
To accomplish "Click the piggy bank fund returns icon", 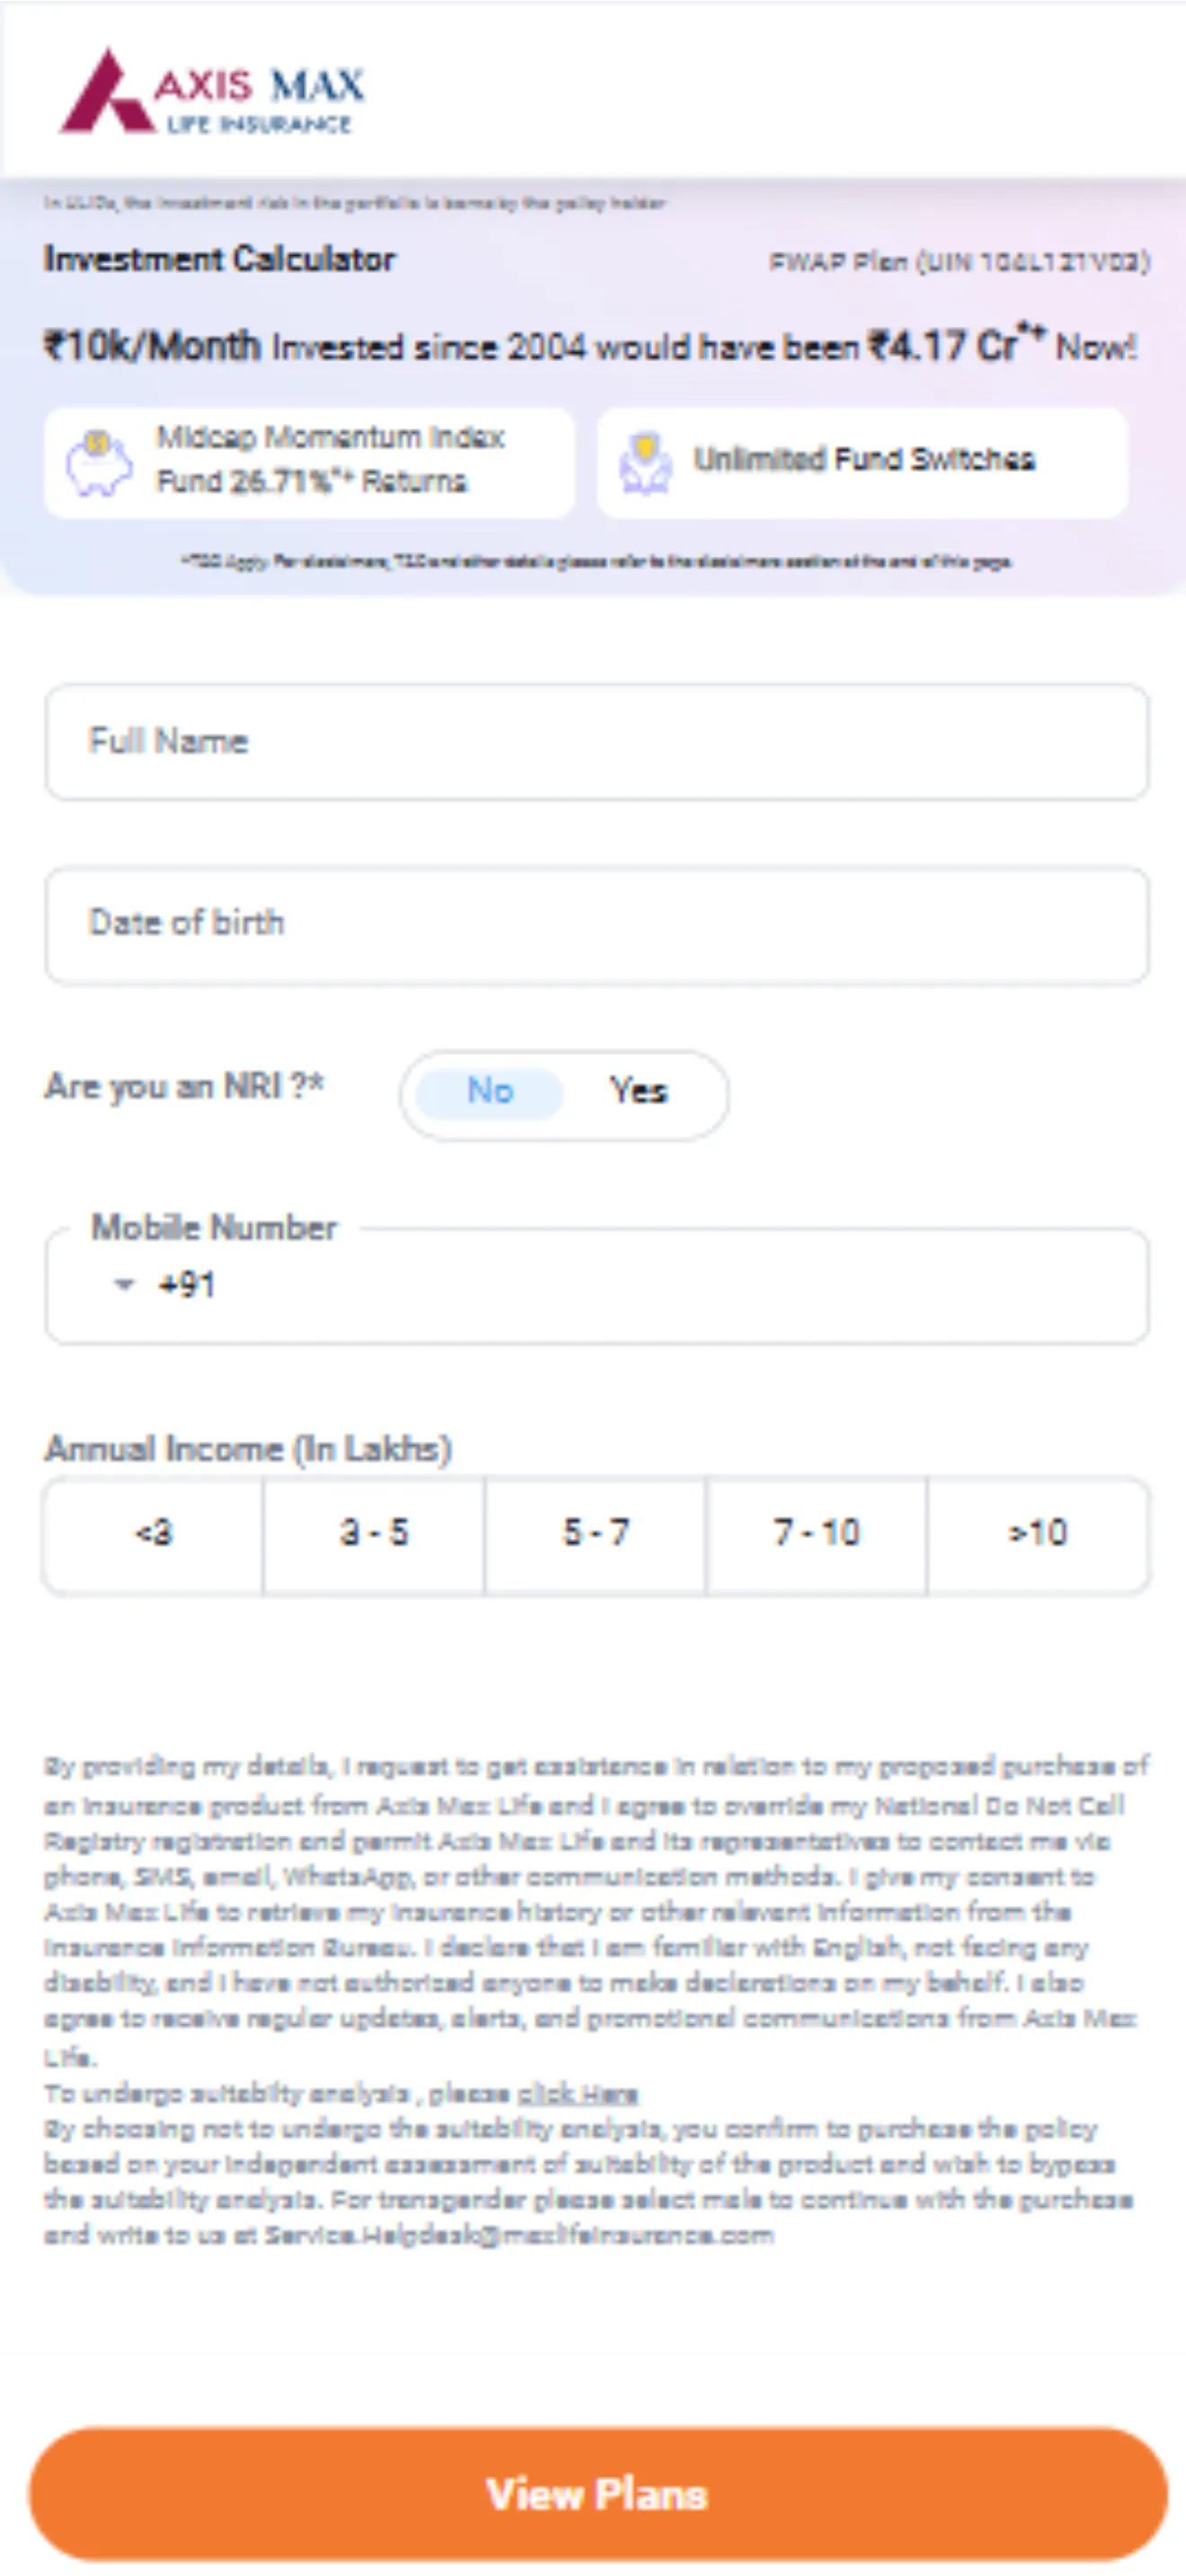I will (100, 463).
